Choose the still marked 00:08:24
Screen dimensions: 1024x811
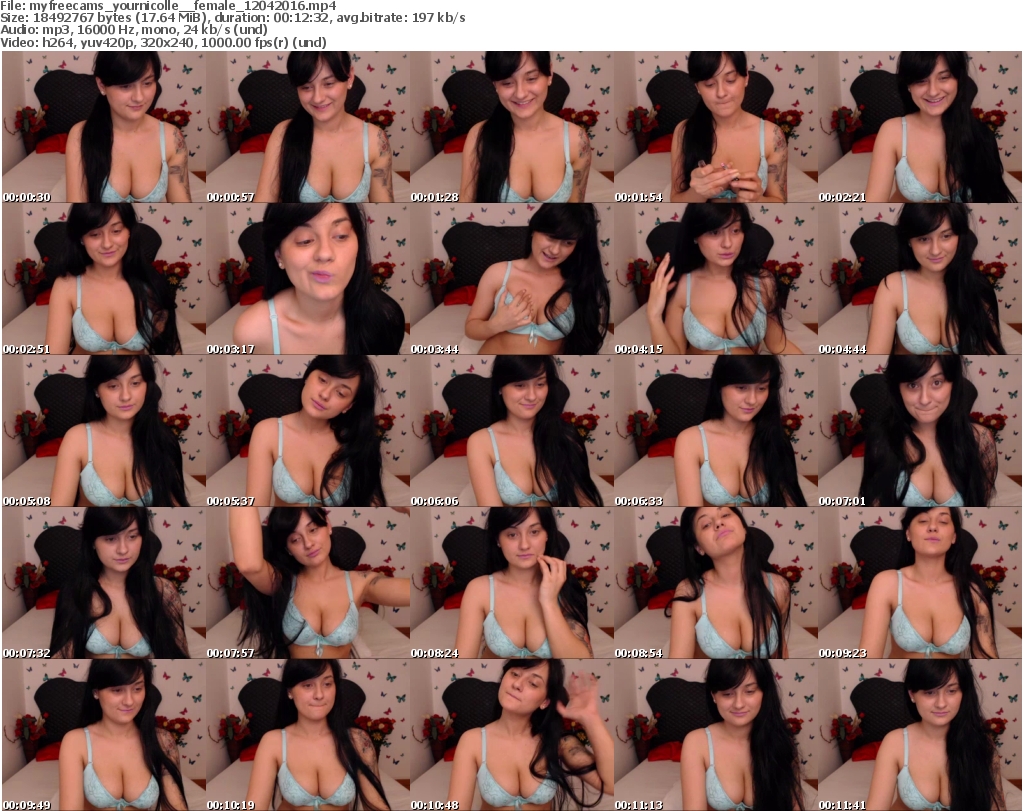click(x=512, y=583)
